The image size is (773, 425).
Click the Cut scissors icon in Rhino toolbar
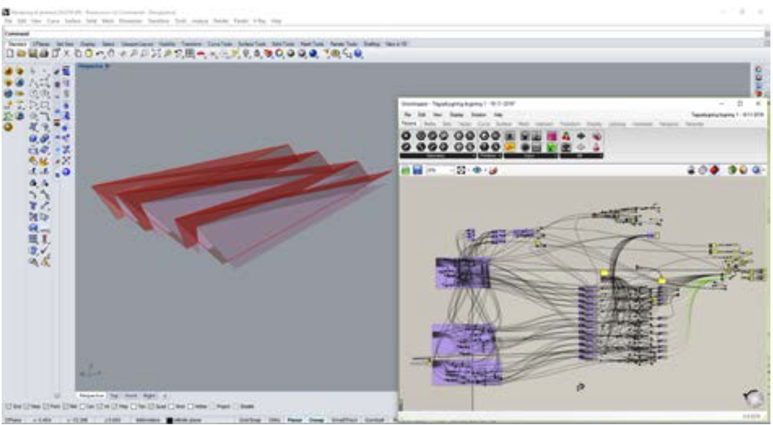(66, 53)
